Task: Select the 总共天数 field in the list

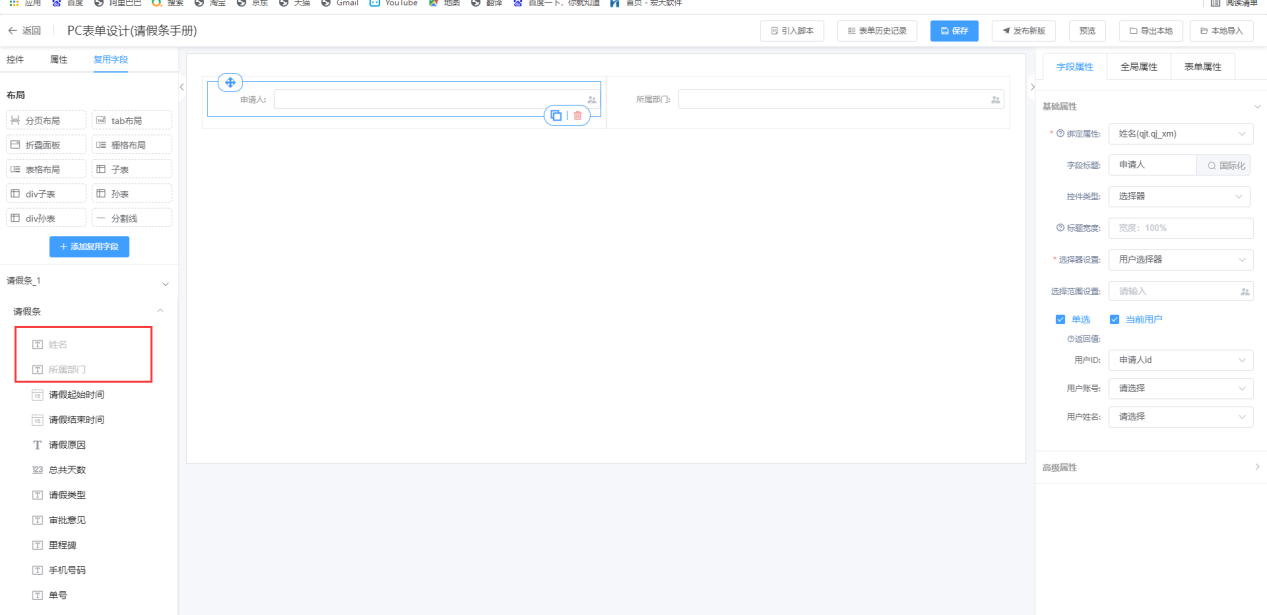Action: (67, 470)
